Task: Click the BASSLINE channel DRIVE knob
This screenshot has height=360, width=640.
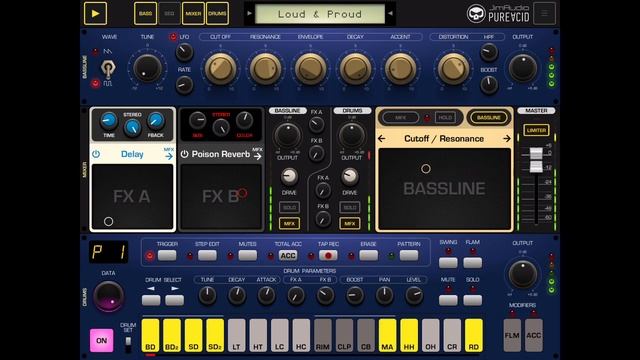Action: coord(289,176)
